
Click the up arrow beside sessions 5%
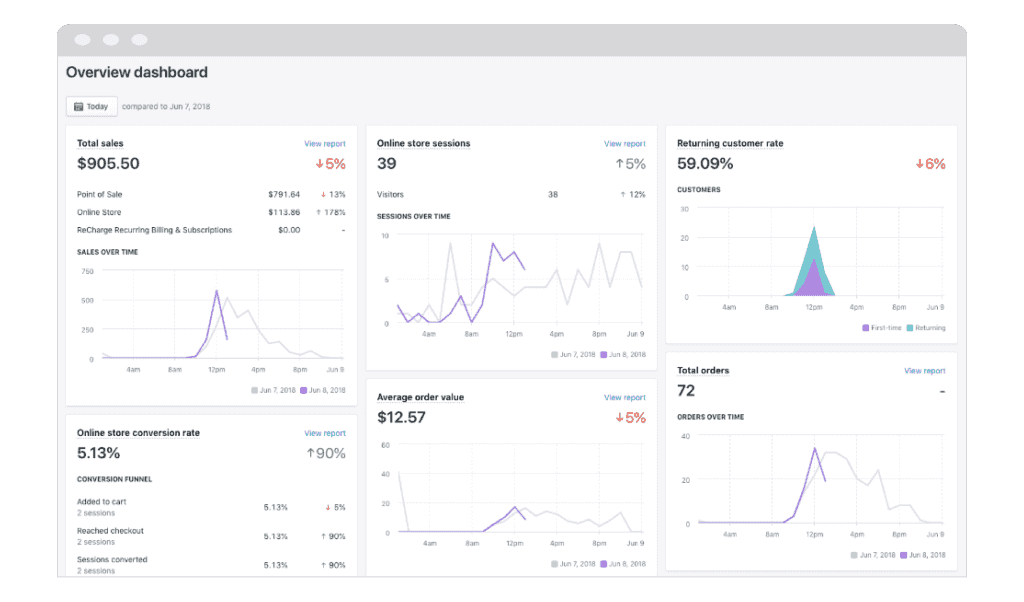(619, 164)
